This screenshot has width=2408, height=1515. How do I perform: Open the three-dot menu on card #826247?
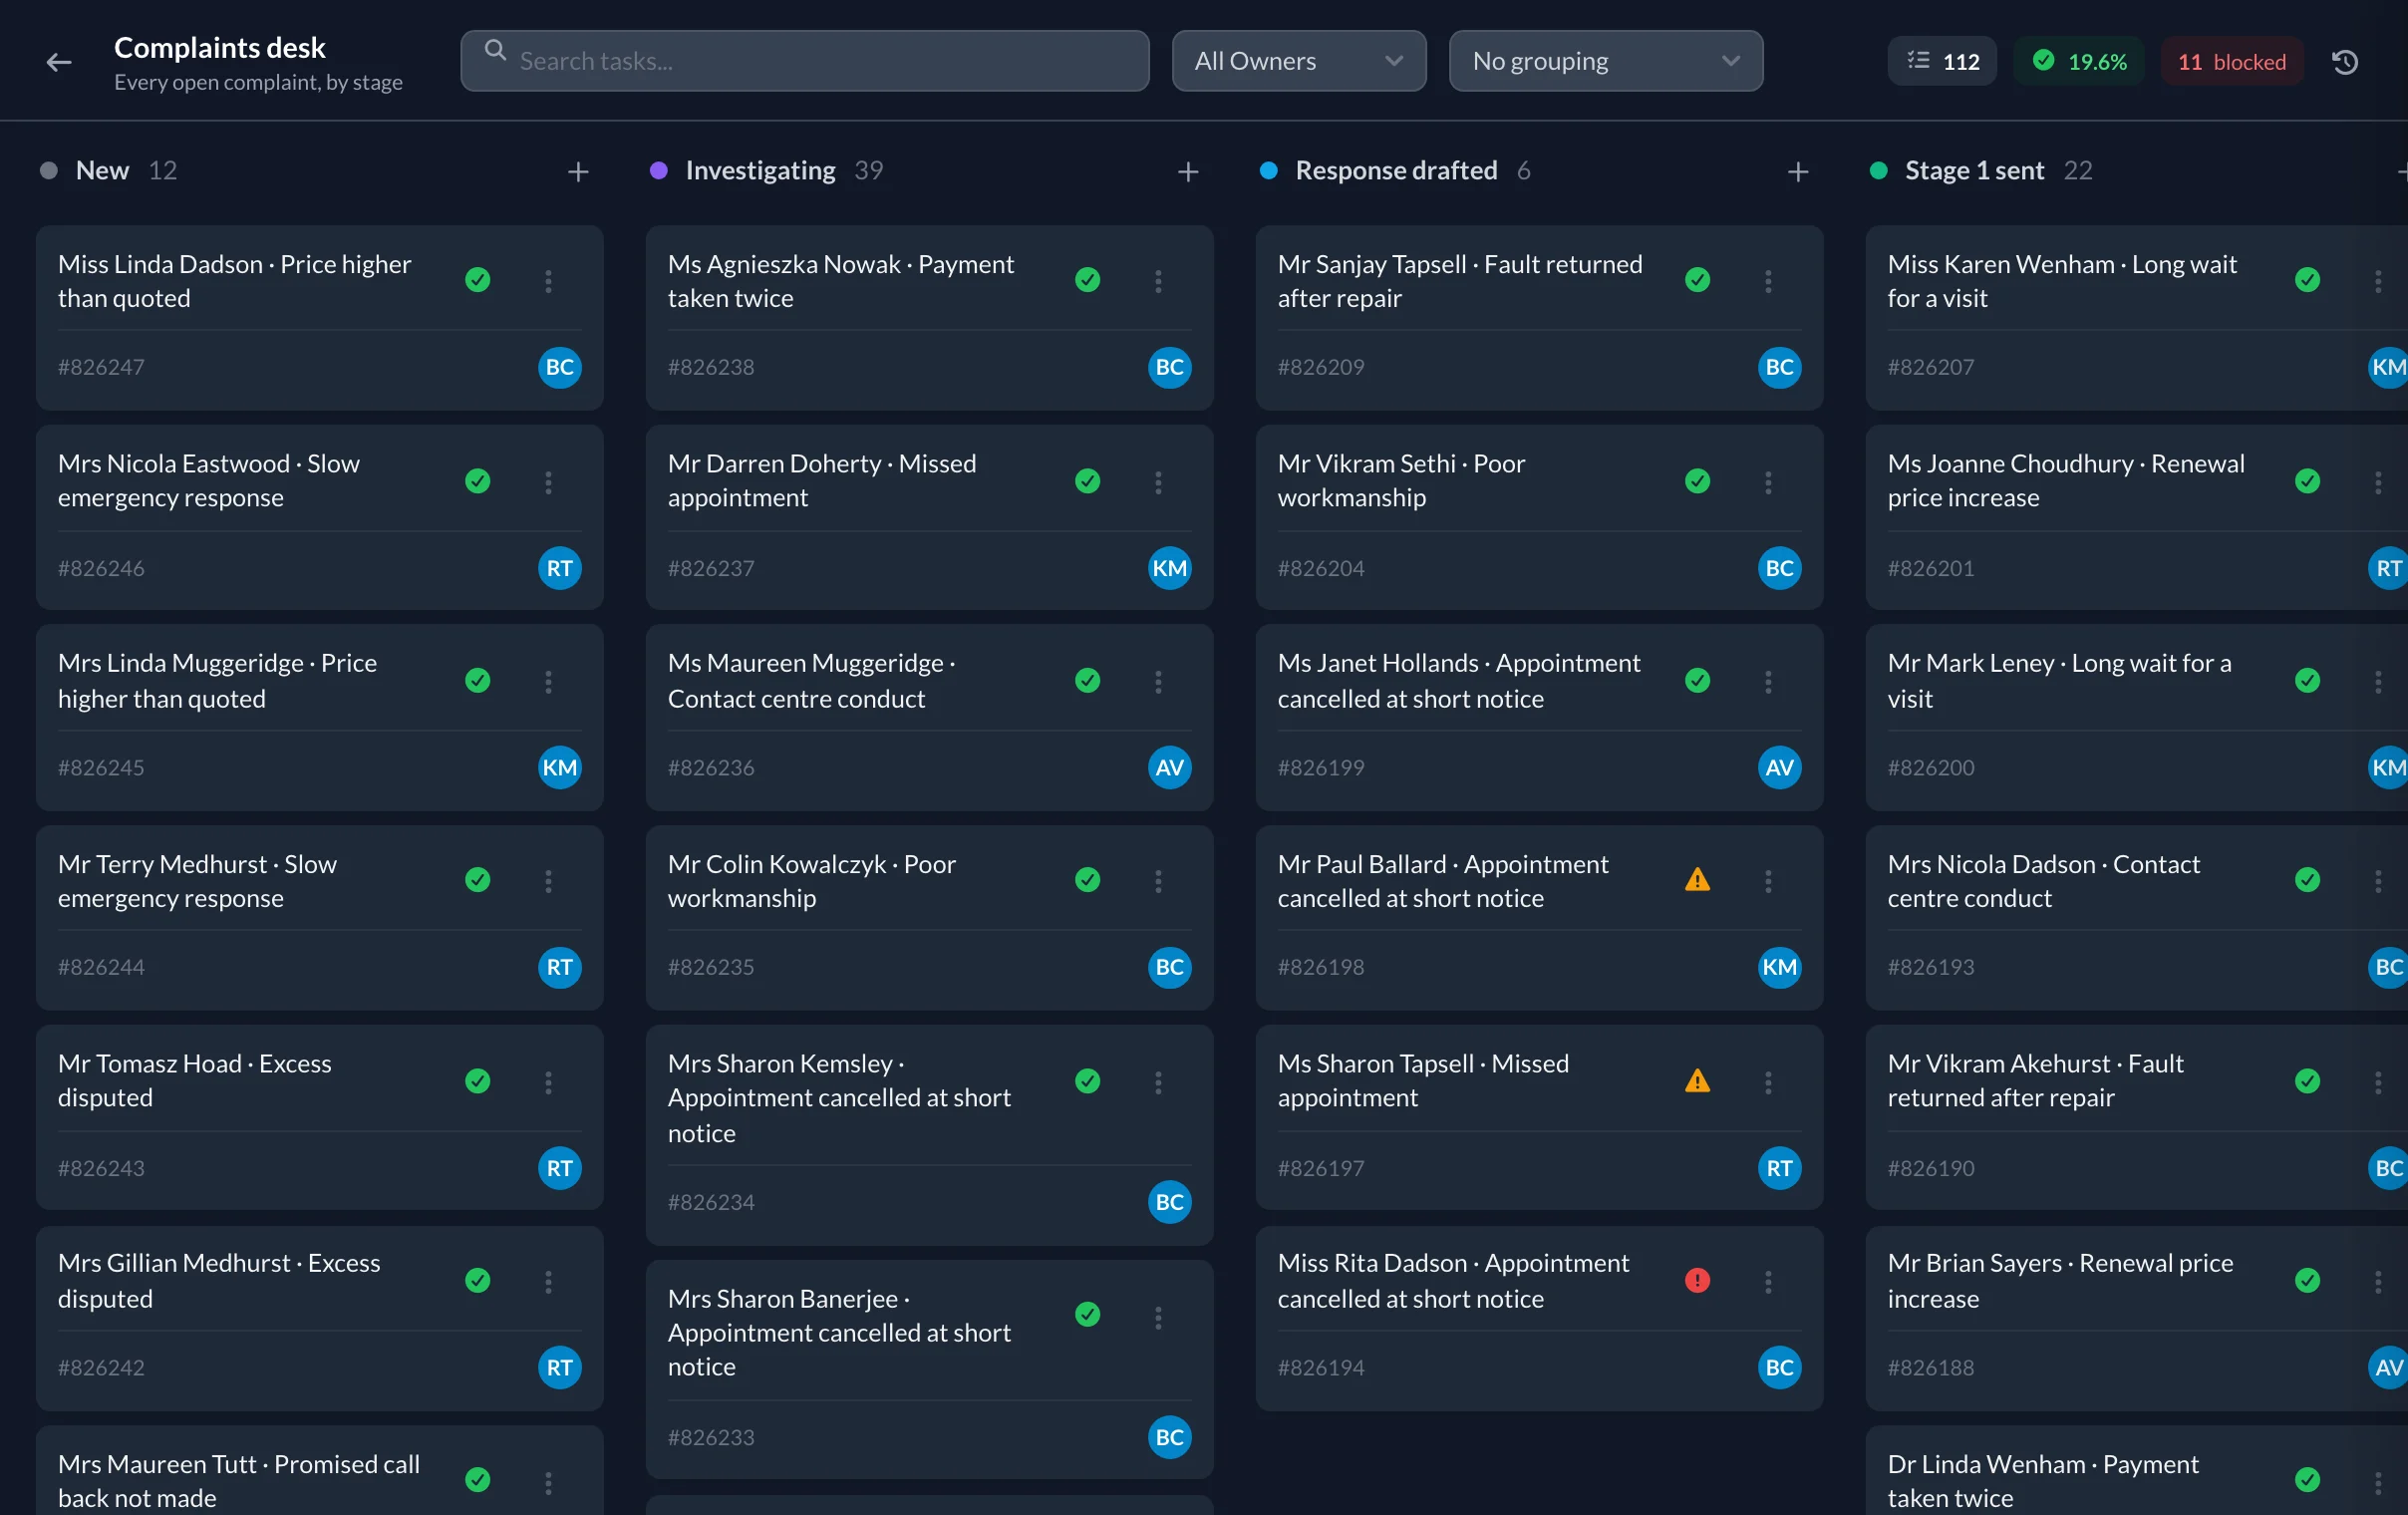tap(548, 281)
